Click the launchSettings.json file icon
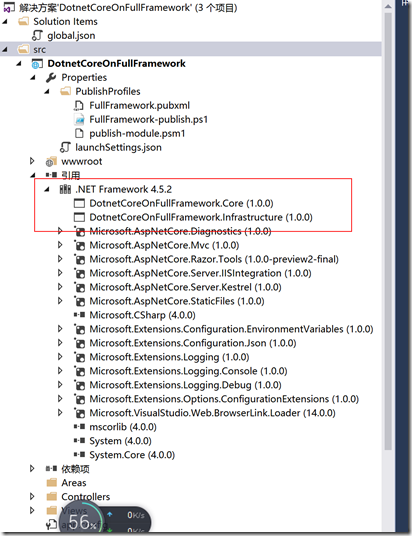Screen dimensions: 412x536 pyautogui.click(x=65, y=147)
